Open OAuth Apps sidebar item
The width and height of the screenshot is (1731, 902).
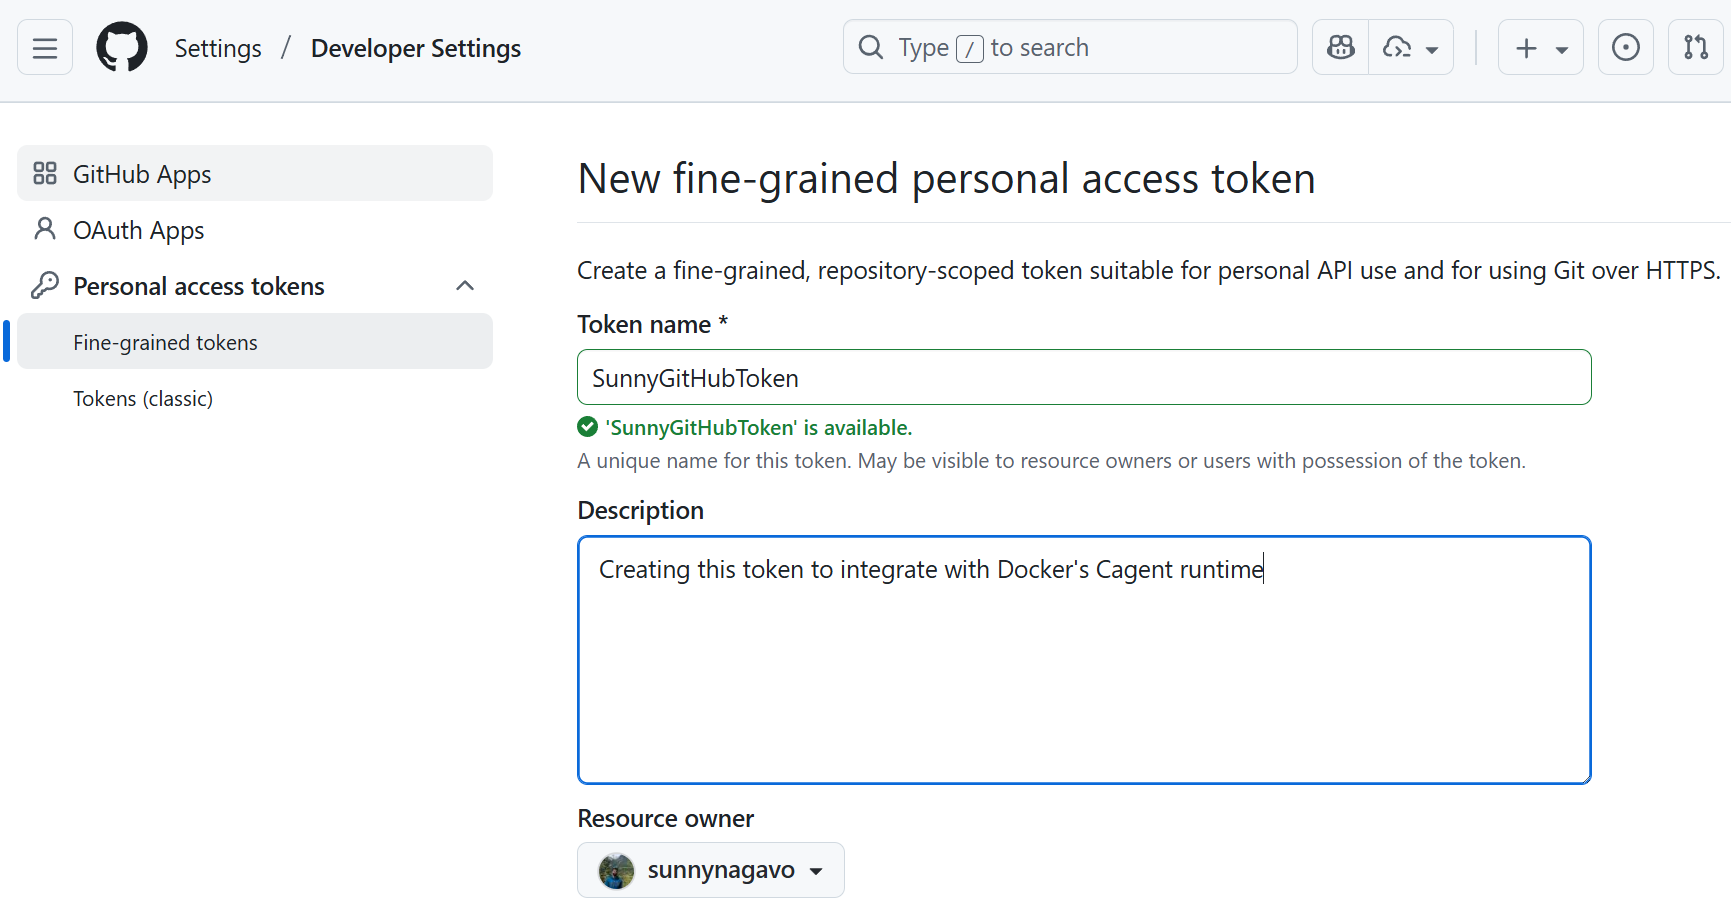(x=139, y=230)
